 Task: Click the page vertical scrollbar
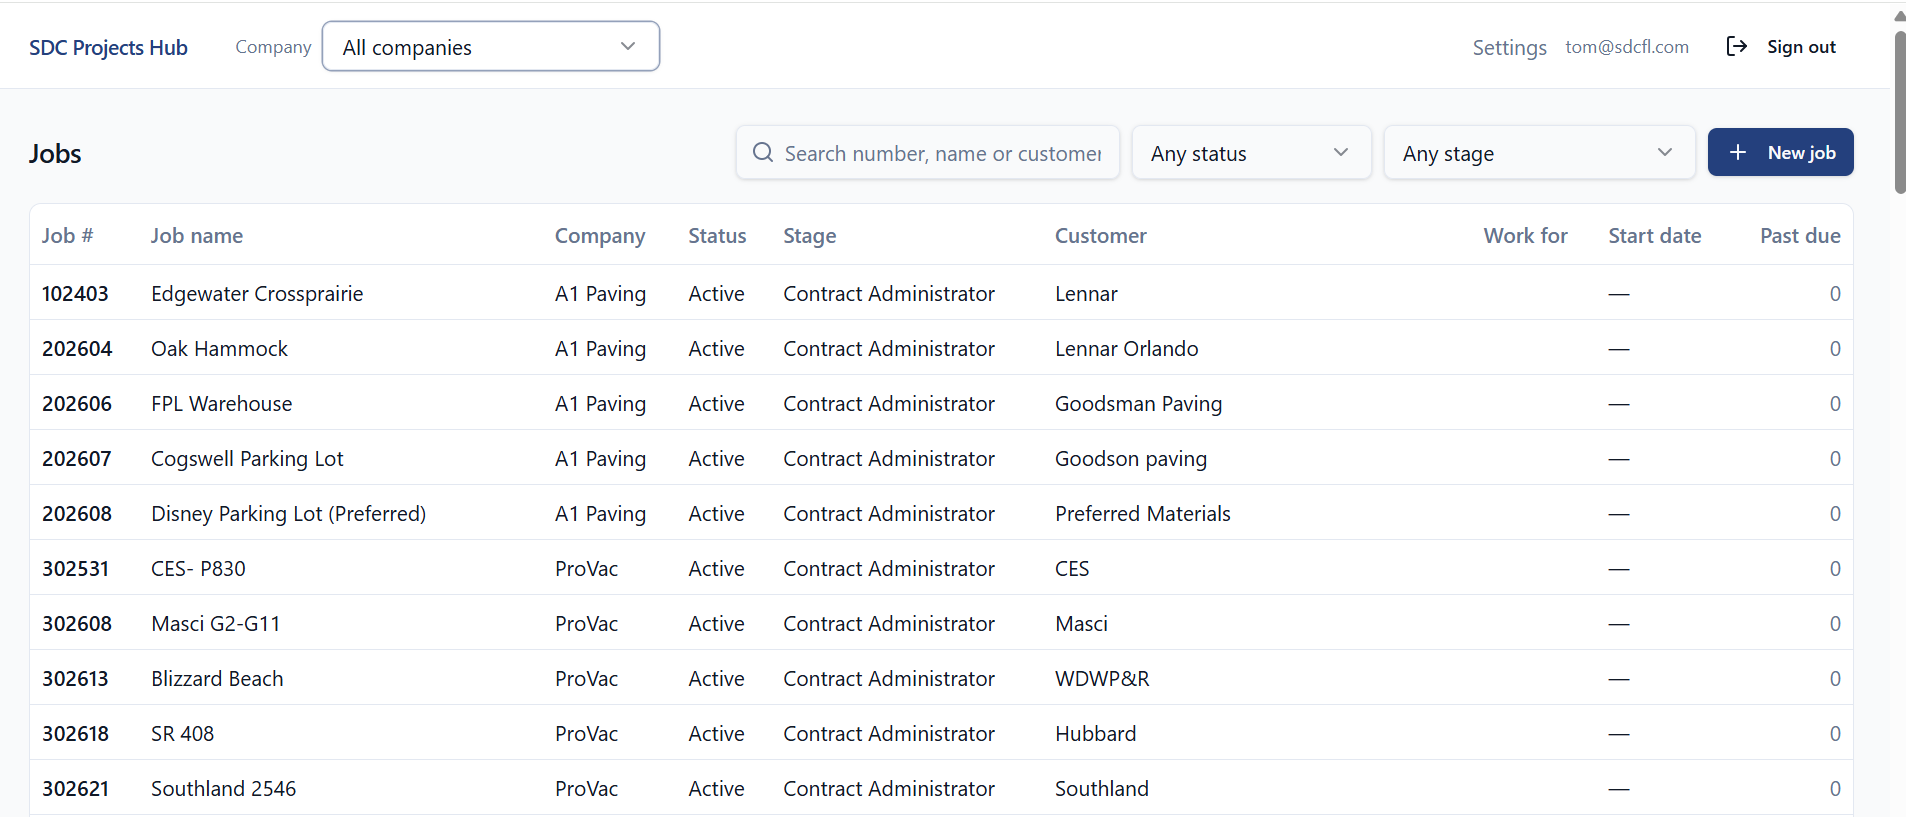coord(1900,111)
